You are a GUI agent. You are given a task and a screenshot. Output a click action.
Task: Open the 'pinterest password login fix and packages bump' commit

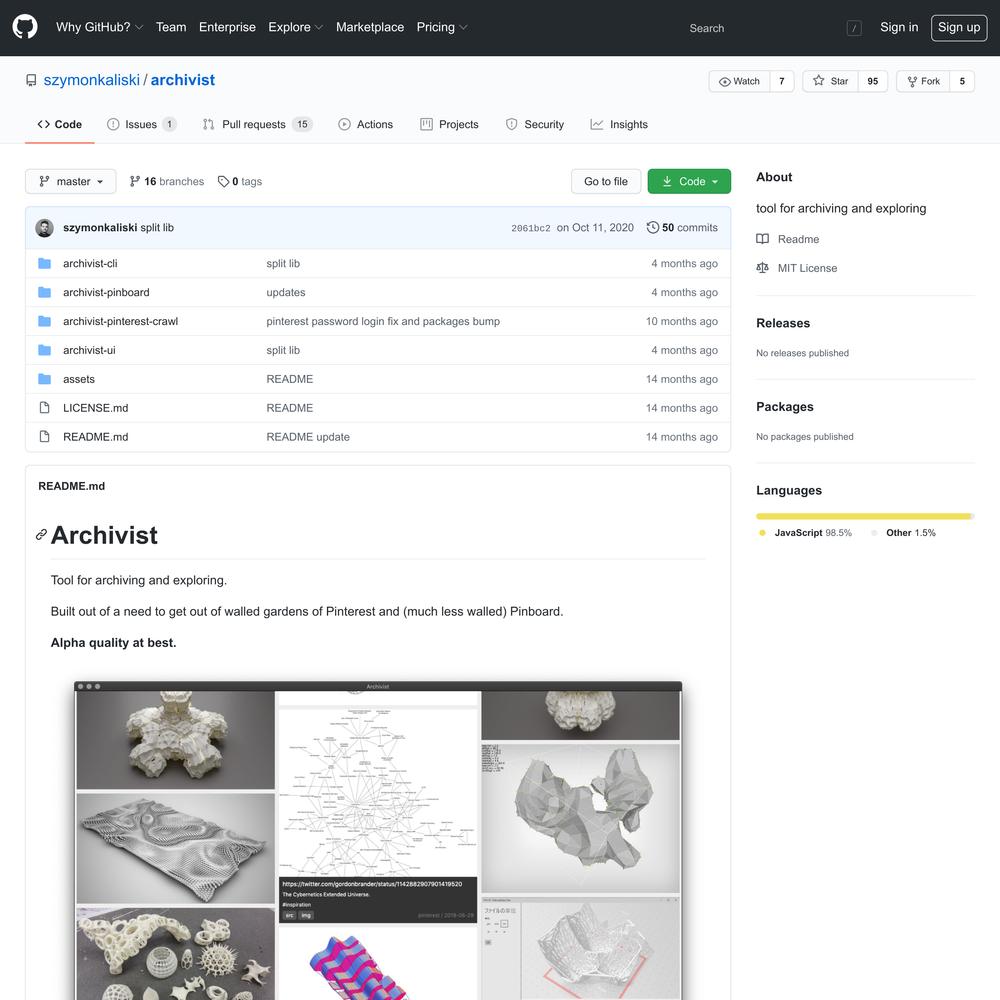click(x=383, y=321)
